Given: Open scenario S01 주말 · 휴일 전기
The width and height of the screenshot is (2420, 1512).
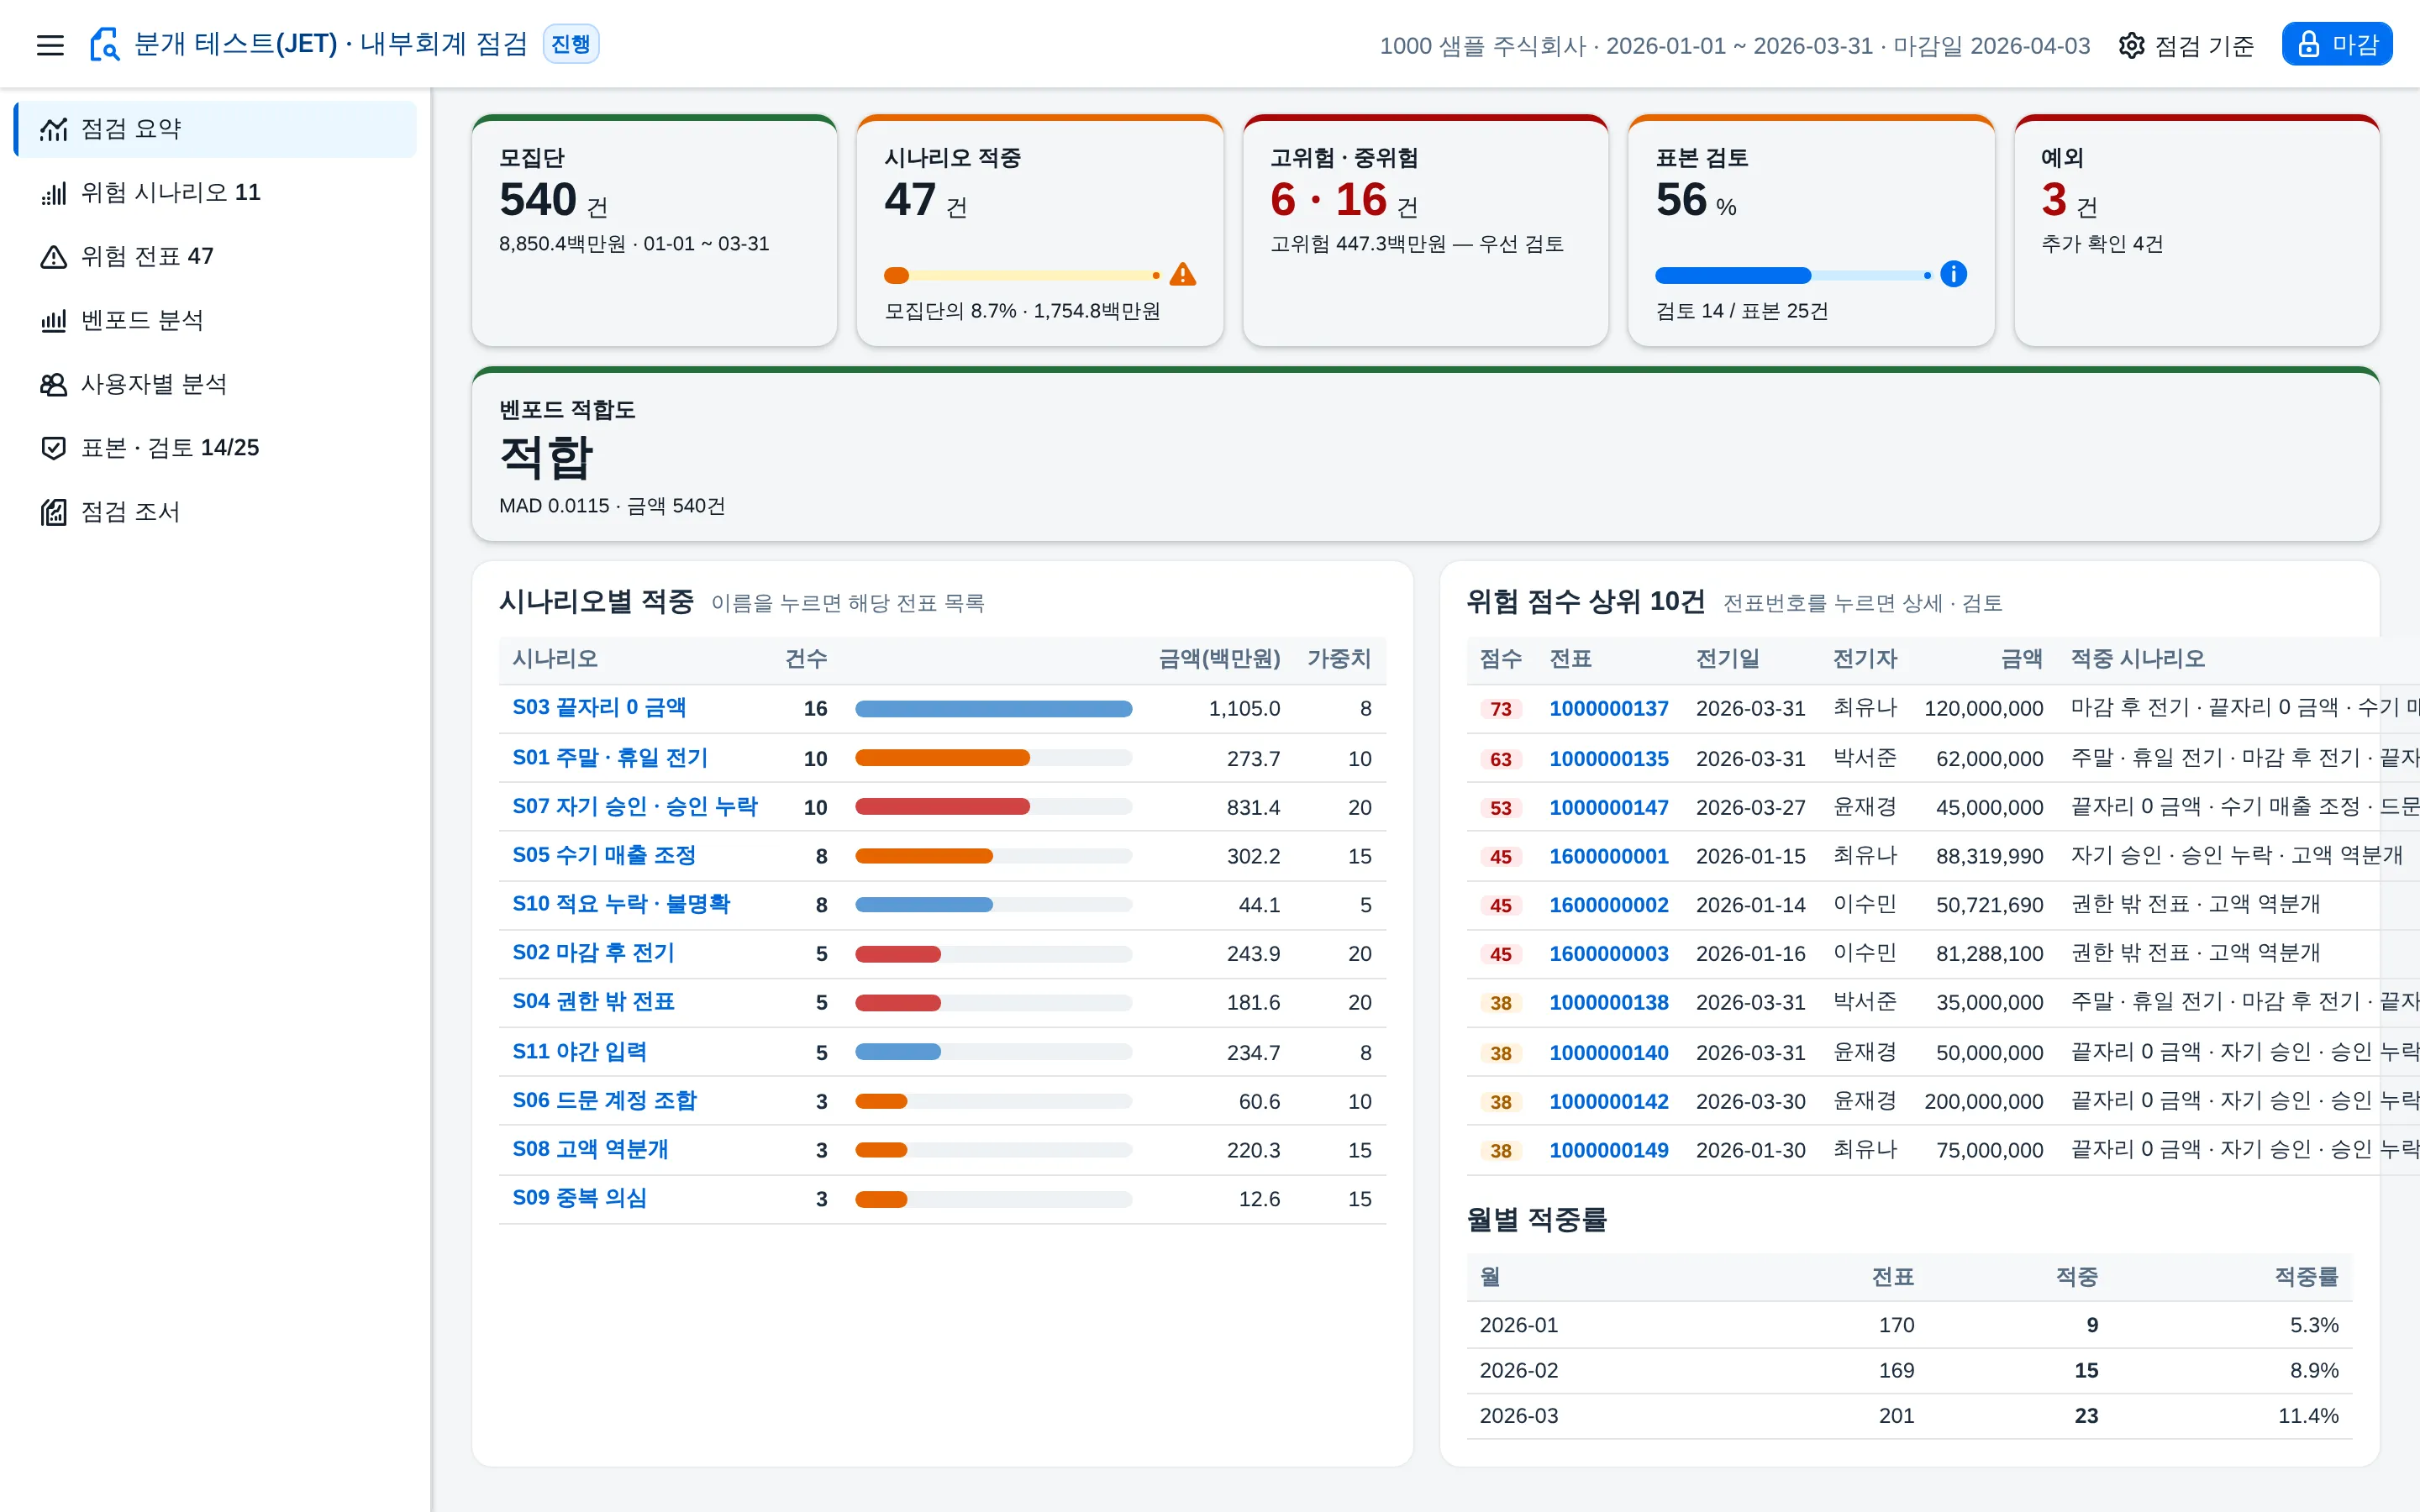Looking at the screenshot, I should pyautogui.click(x=610, y=758).
